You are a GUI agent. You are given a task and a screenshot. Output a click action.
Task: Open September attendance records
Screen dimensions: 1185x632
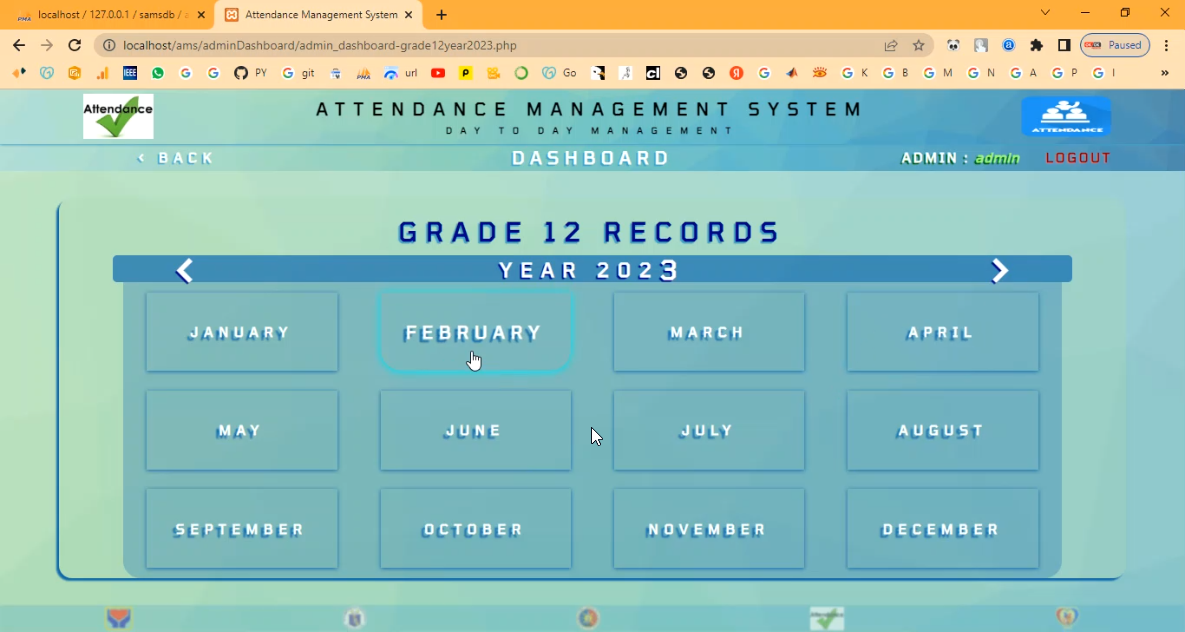(242, 528)
